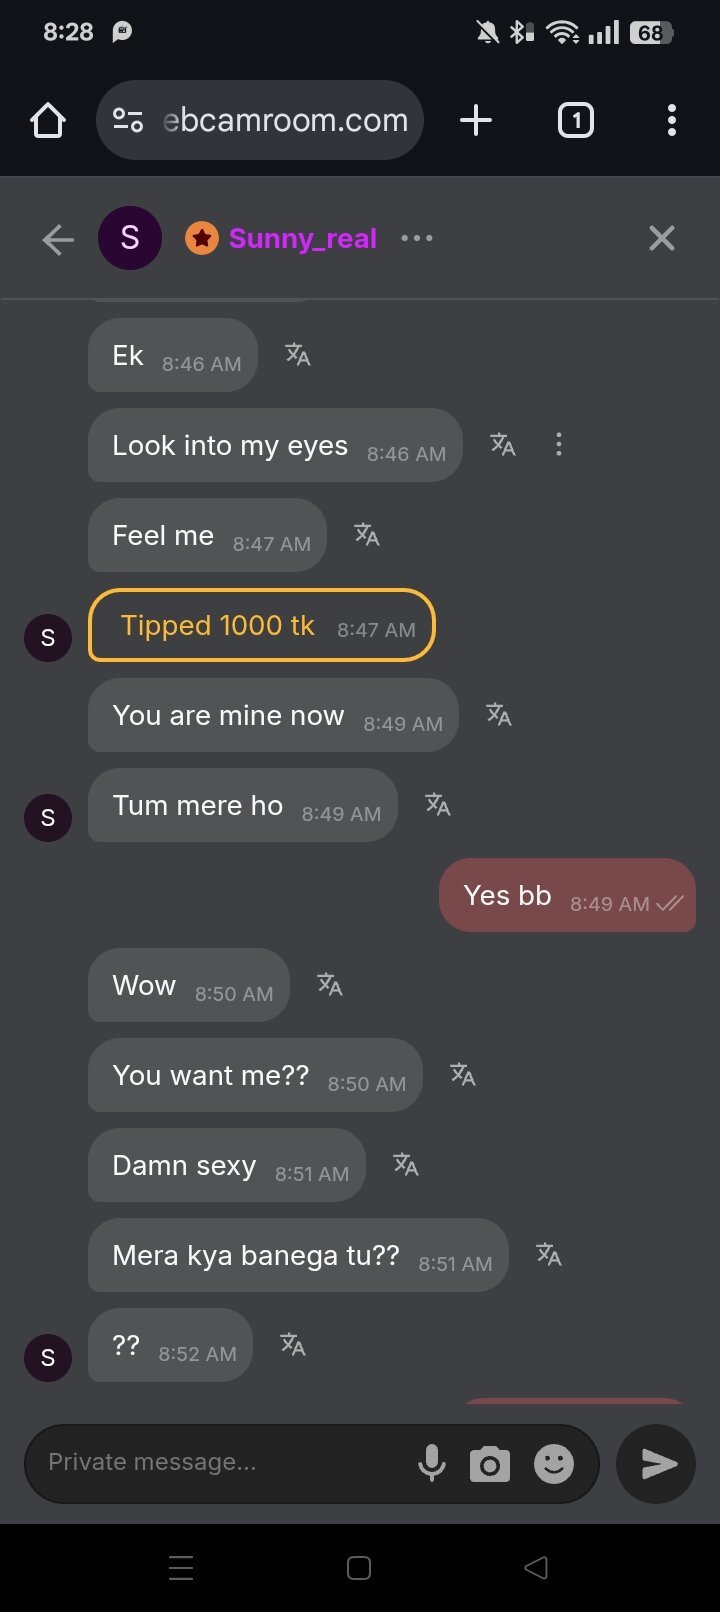This screenshot has width=720, height=1612.
Task: Translate the "Ek" message
Action: click(x=298, y=355)
